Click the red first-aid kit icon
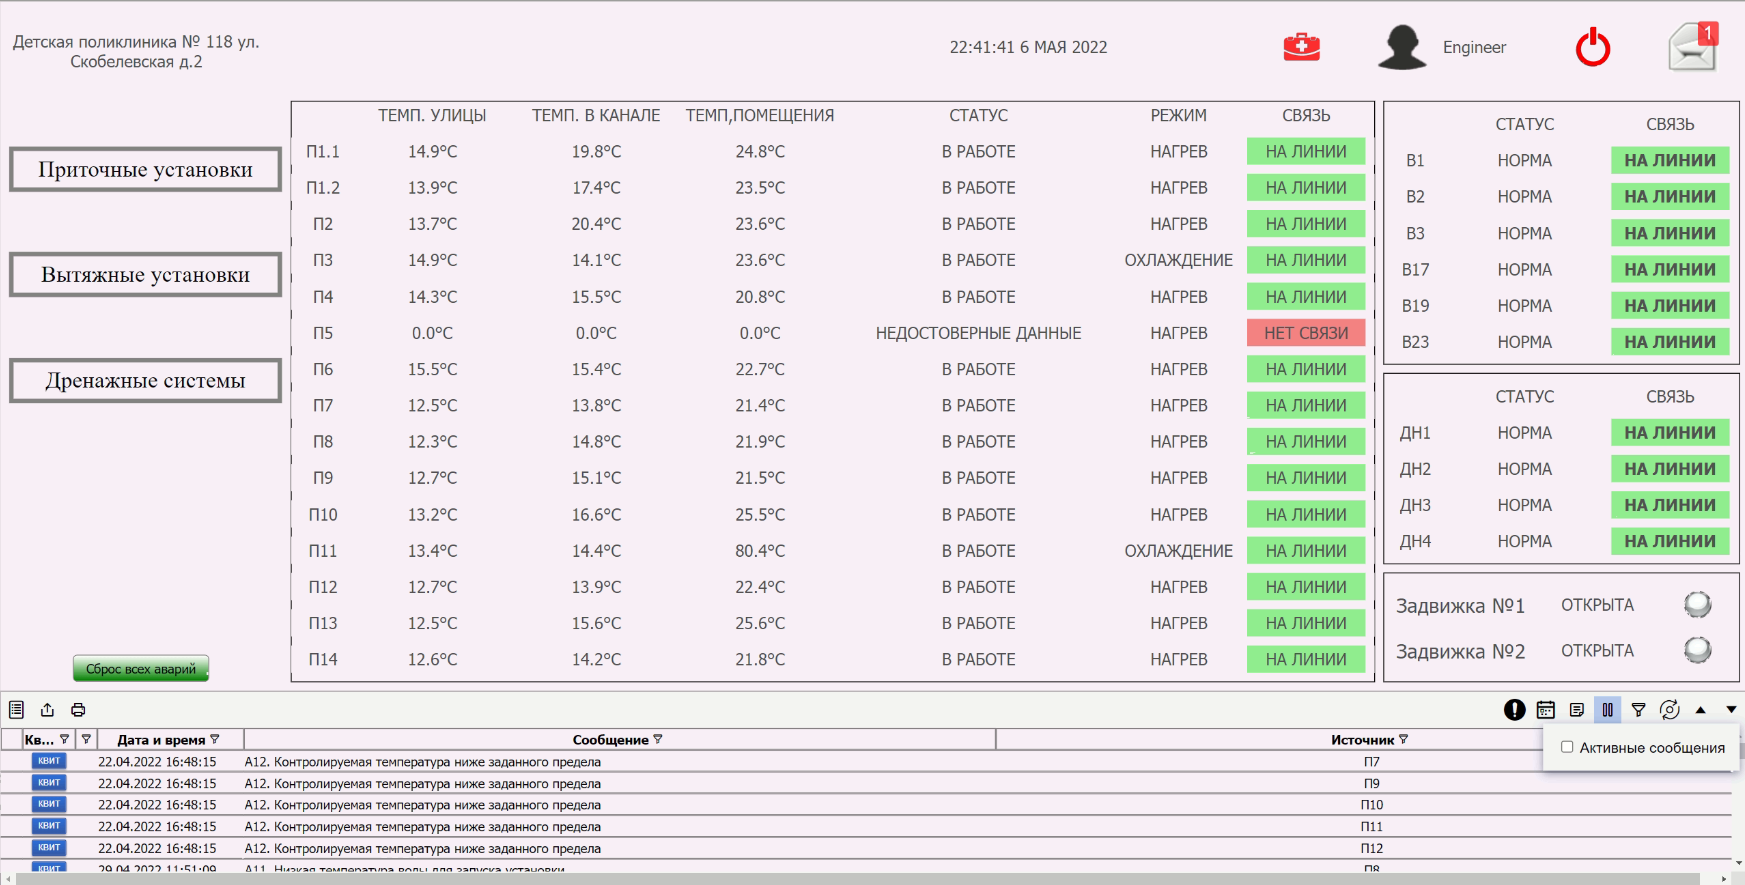Image resolution: width=1745 pixels, height=885 pixels. tap(1301, 47)
